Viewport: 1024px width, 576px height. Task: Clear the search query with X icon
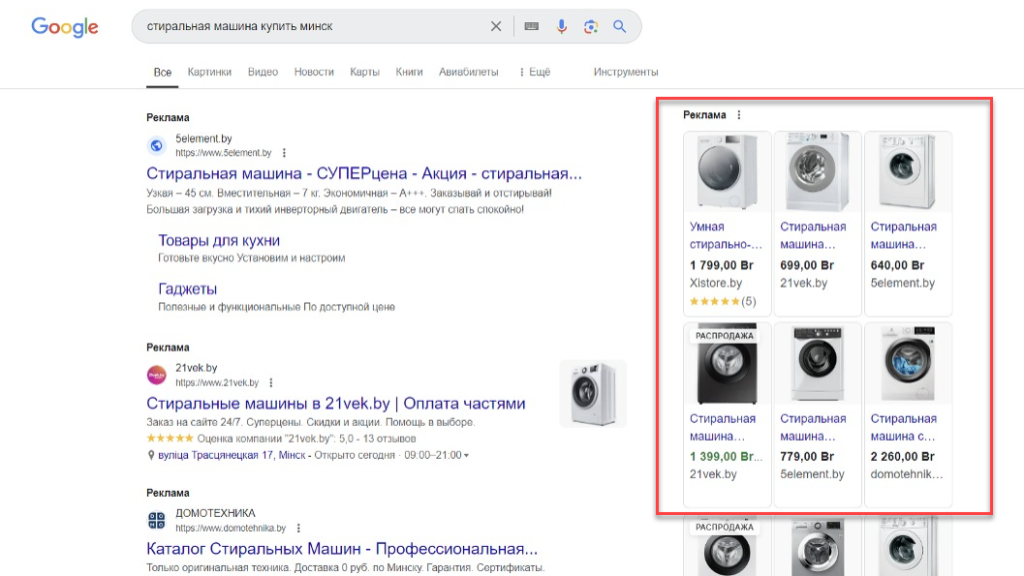[x=496, y=27]
